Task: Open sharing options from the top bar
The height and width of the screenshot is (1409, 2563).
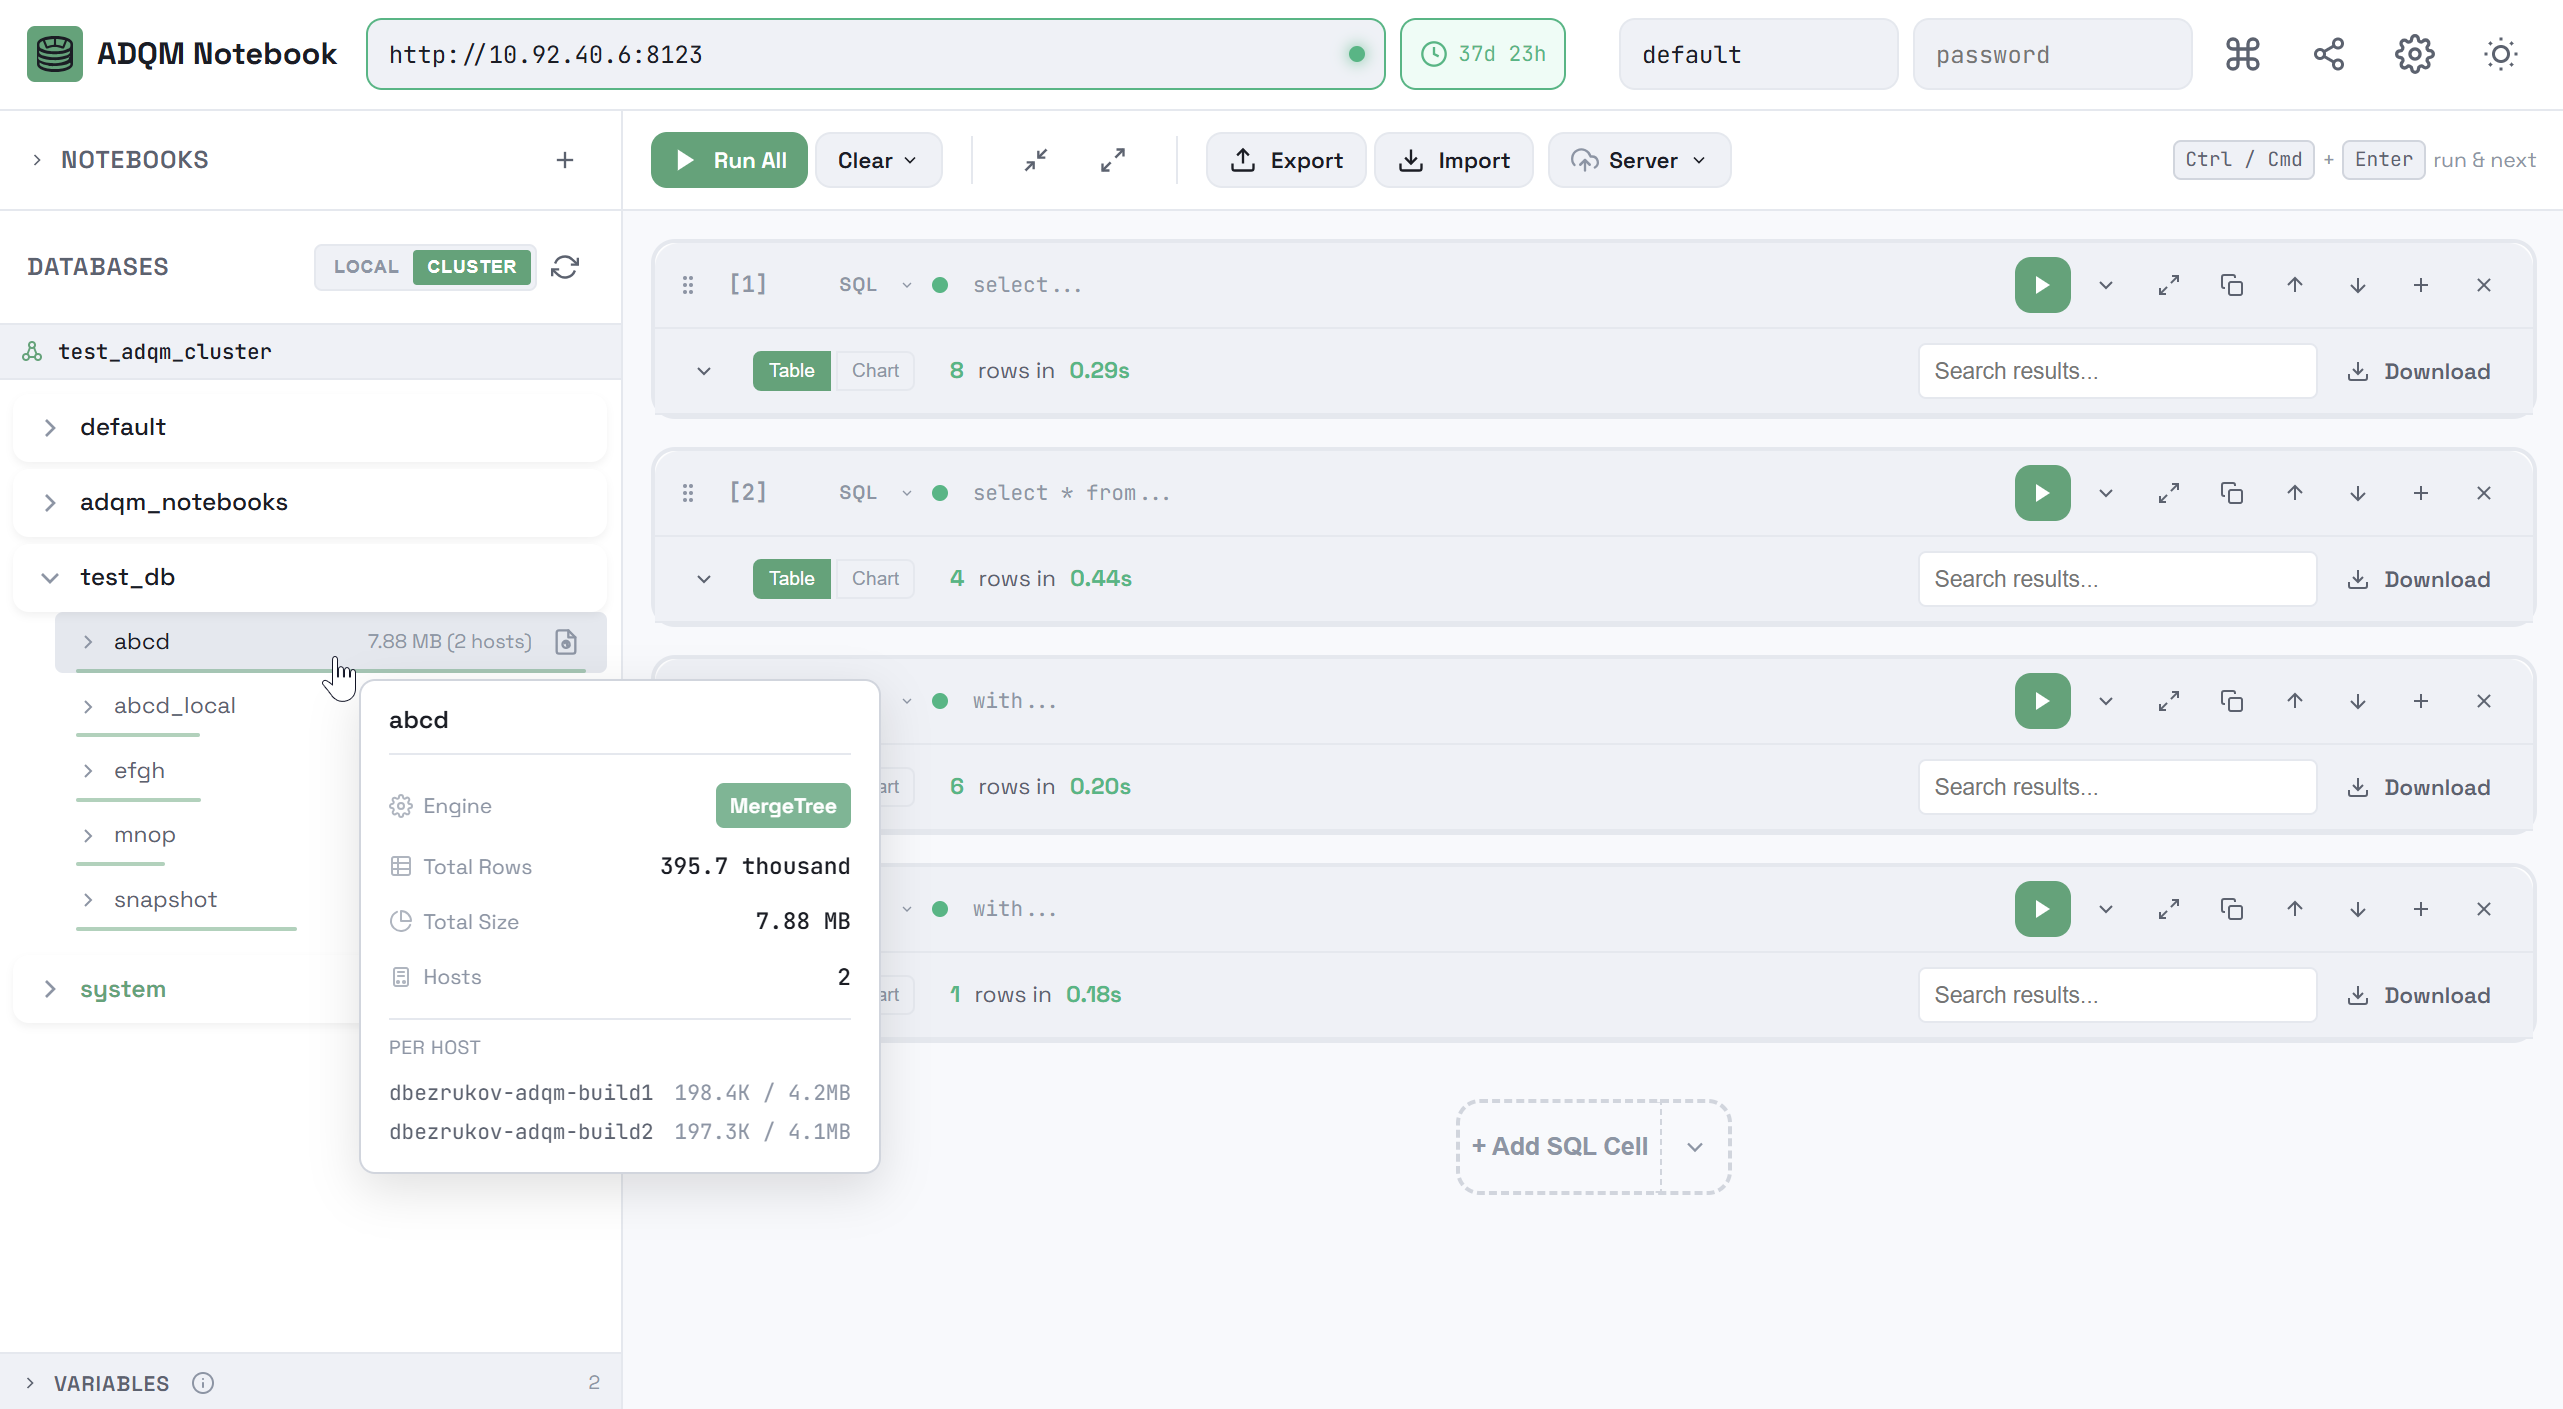Action: 2328,54
